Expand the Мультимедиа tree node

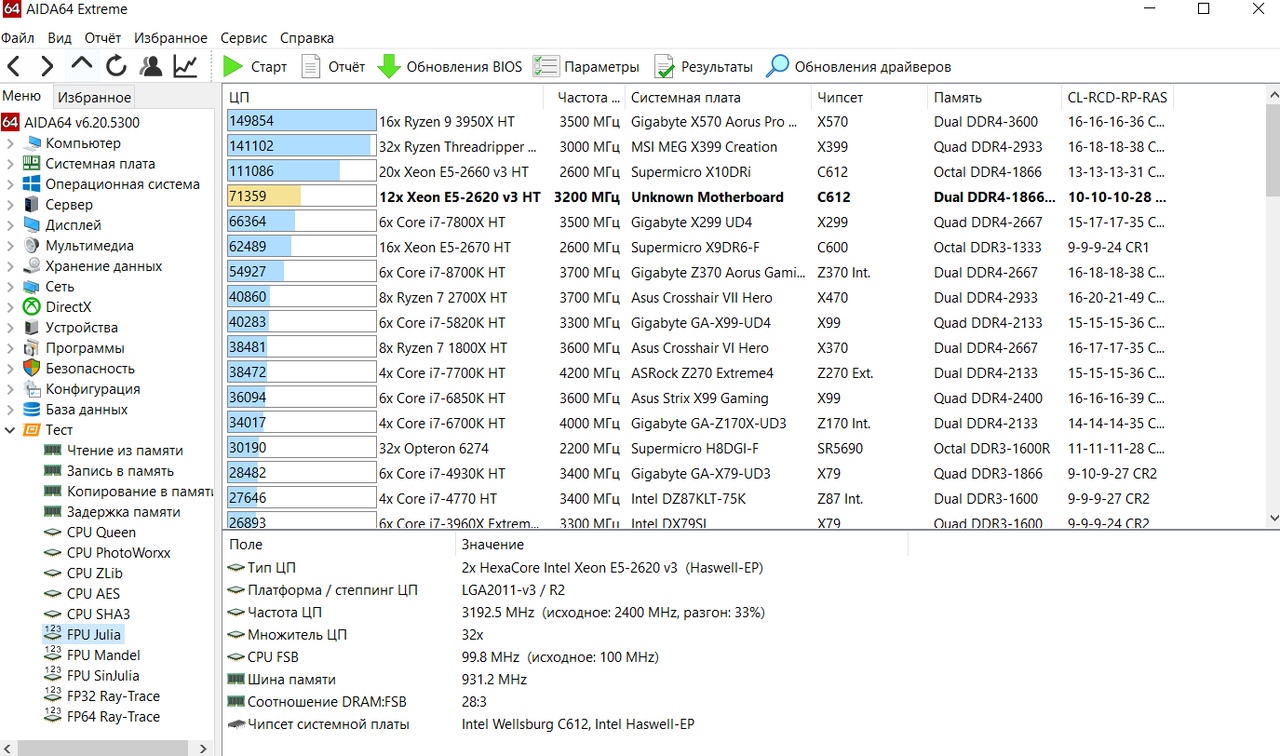tap(10, 246)
